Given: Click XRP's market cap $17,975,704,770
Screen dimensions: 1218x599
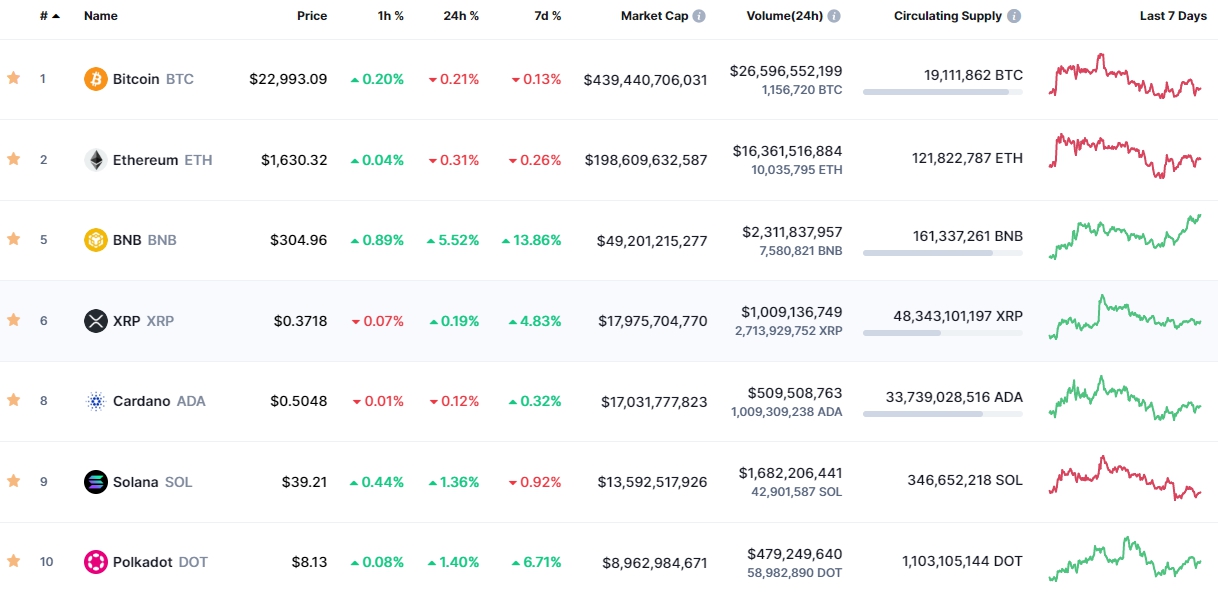Looking at the screenshot, I should [x=652, y=321].
